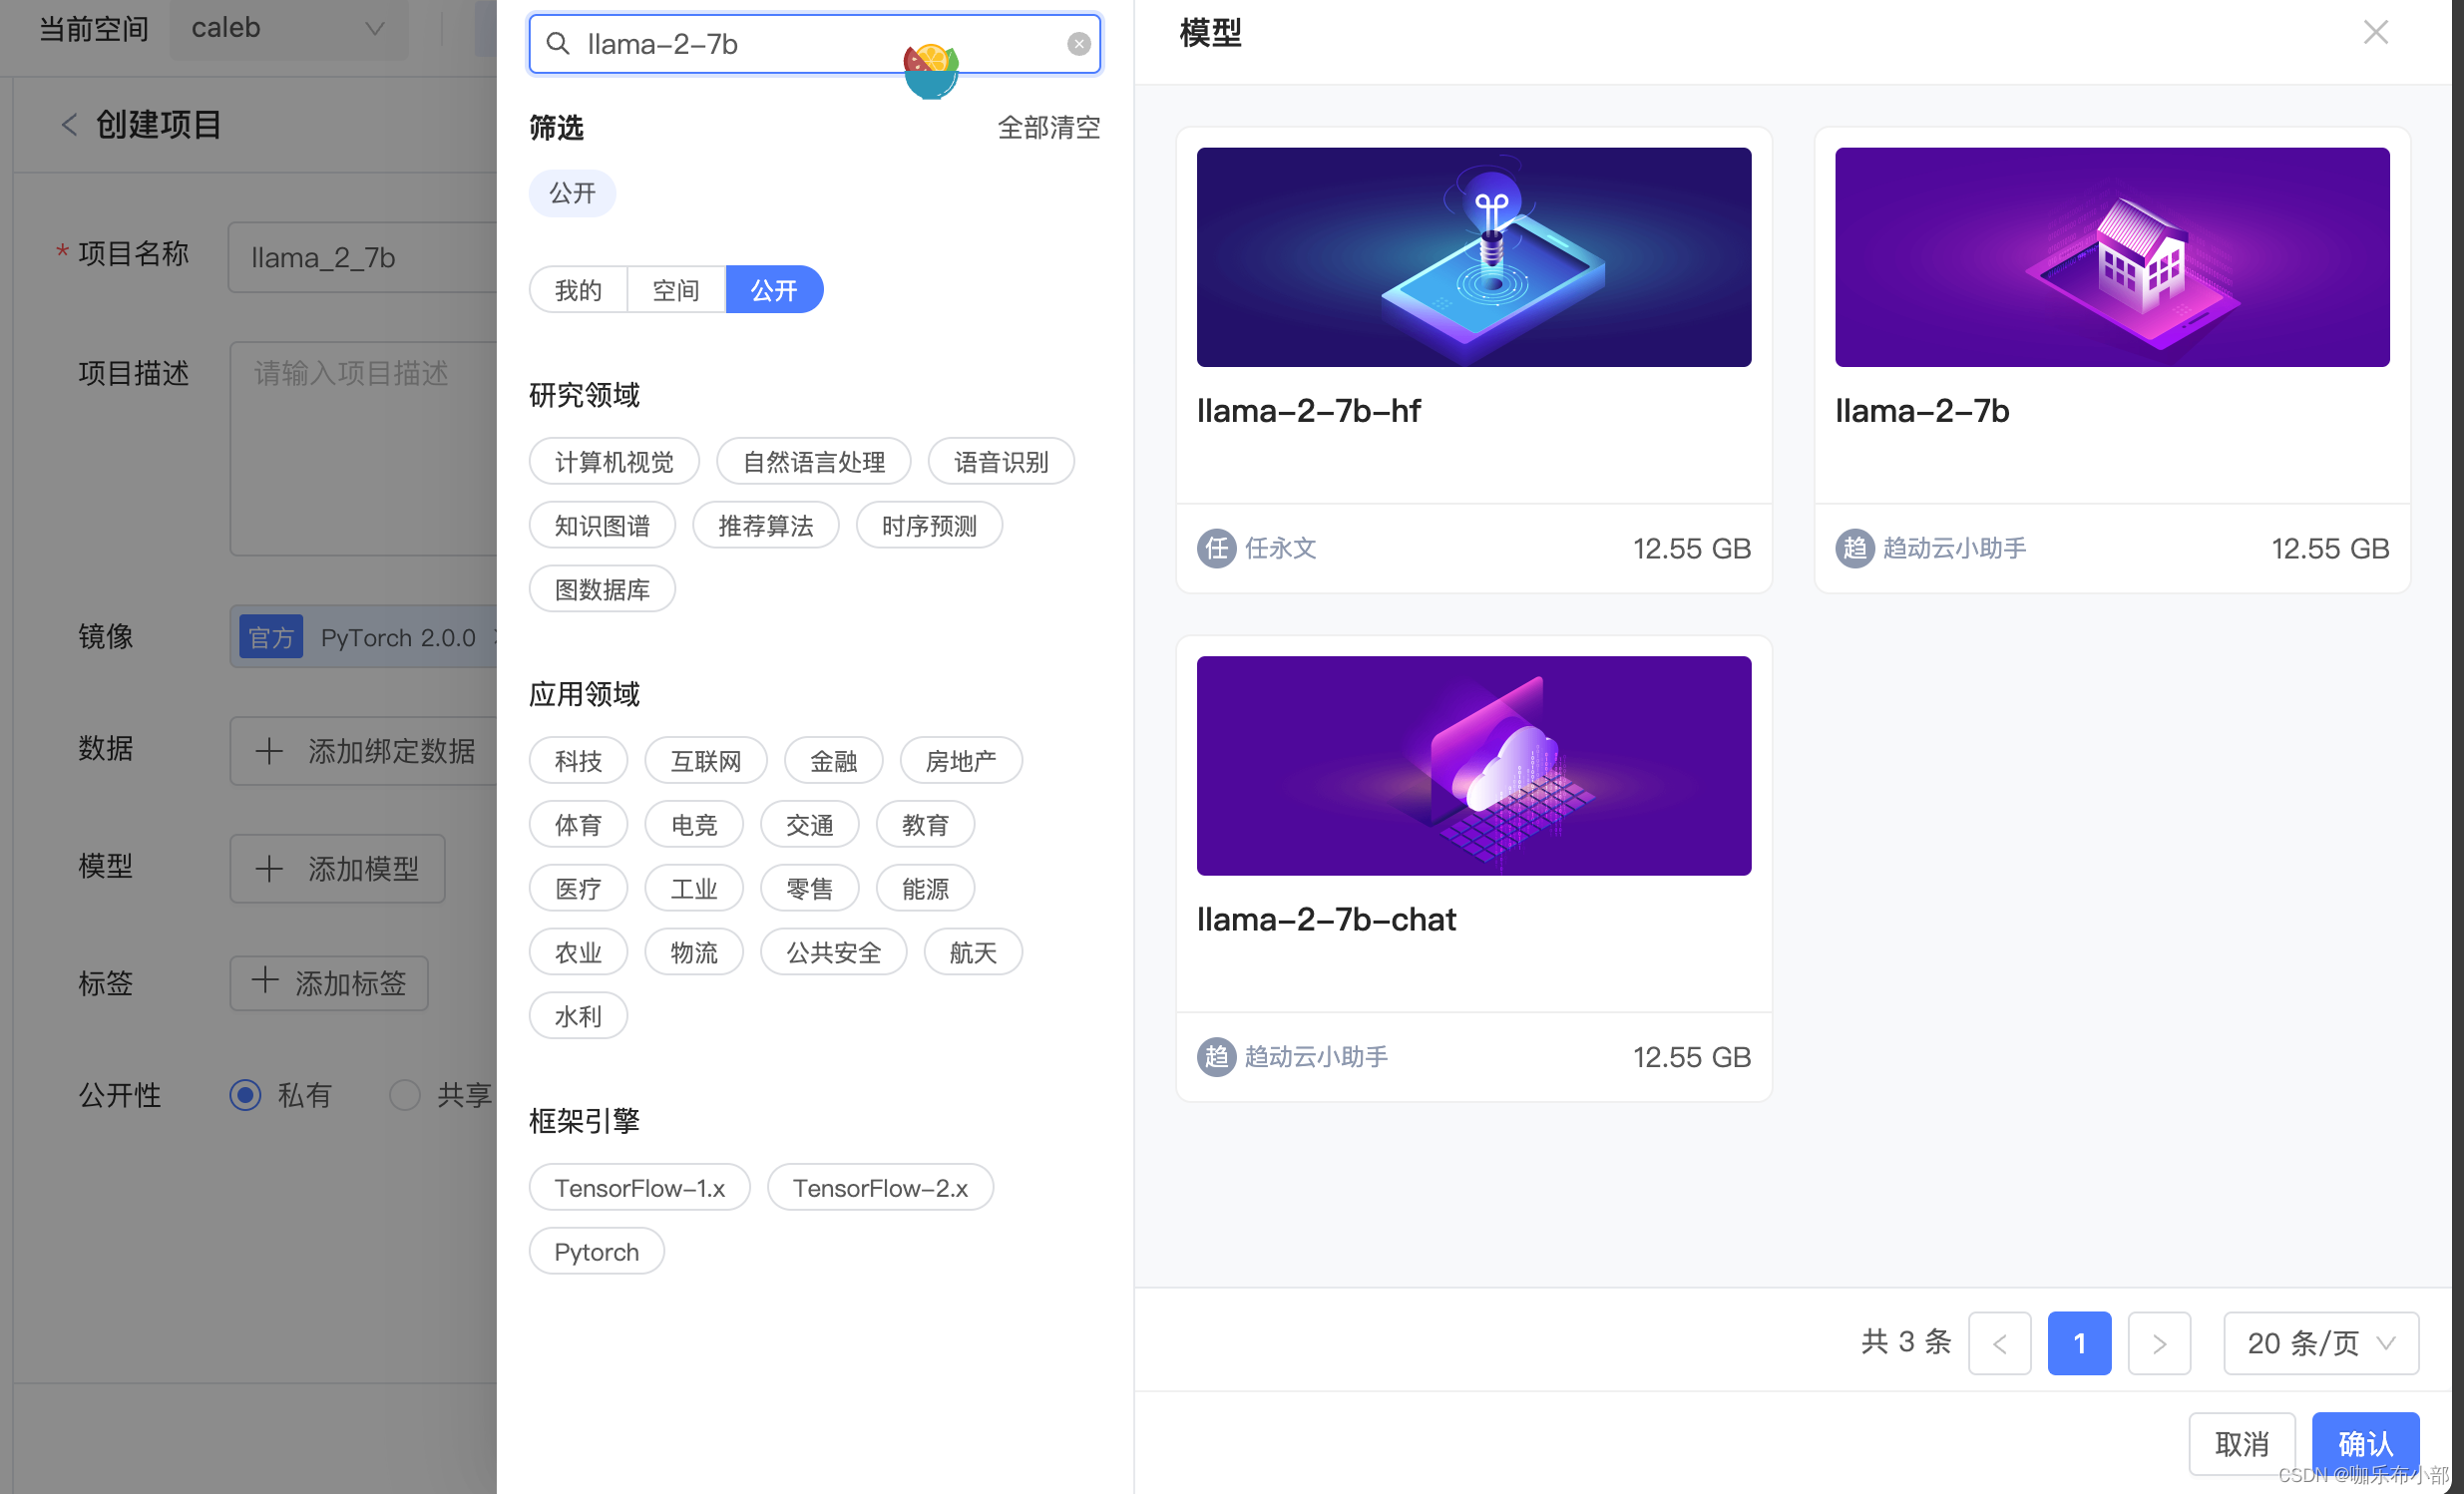Close the 模型 panel with X icon
Image resolution: width=2464 pixels, height=1494 pixels.
click(2375, 33)
